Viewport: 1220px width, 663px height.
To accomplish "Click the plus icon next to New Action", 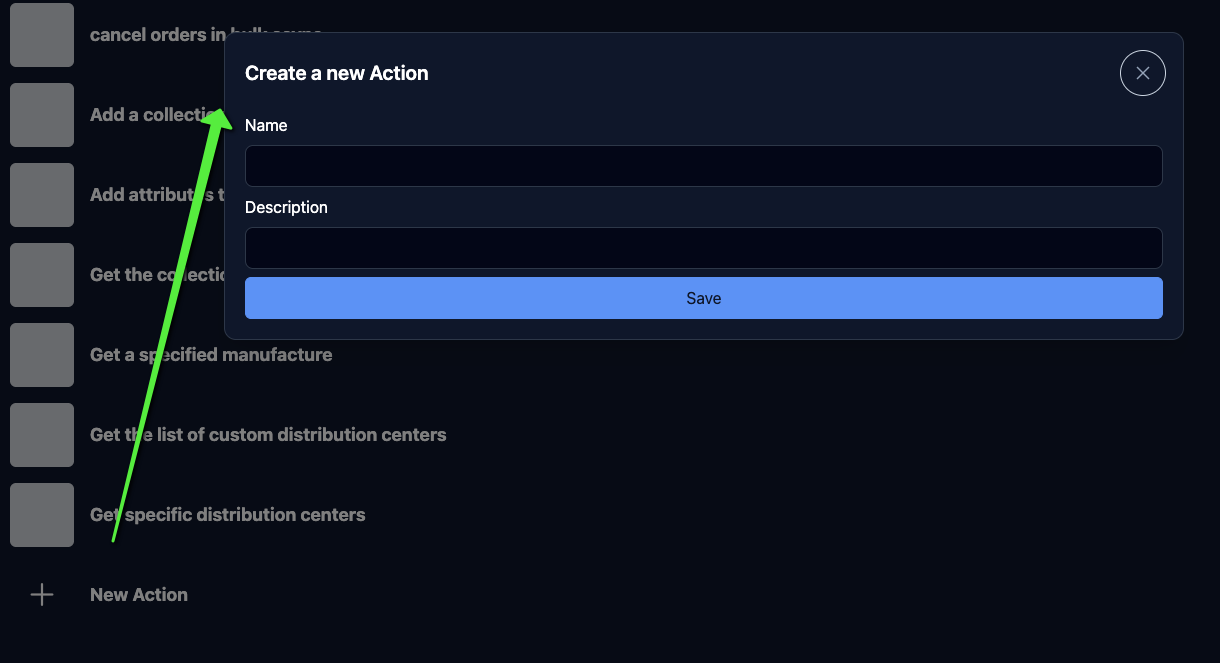I will pos(42,594).
